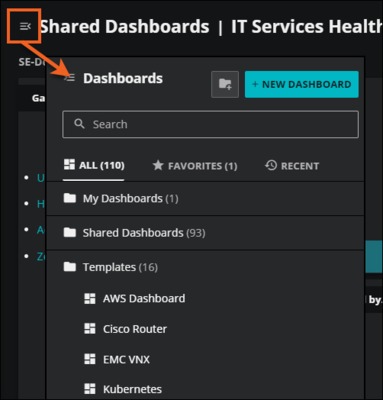Switch to the ALL (110) tab
383x400 pixels.
[x=94, y=165]
